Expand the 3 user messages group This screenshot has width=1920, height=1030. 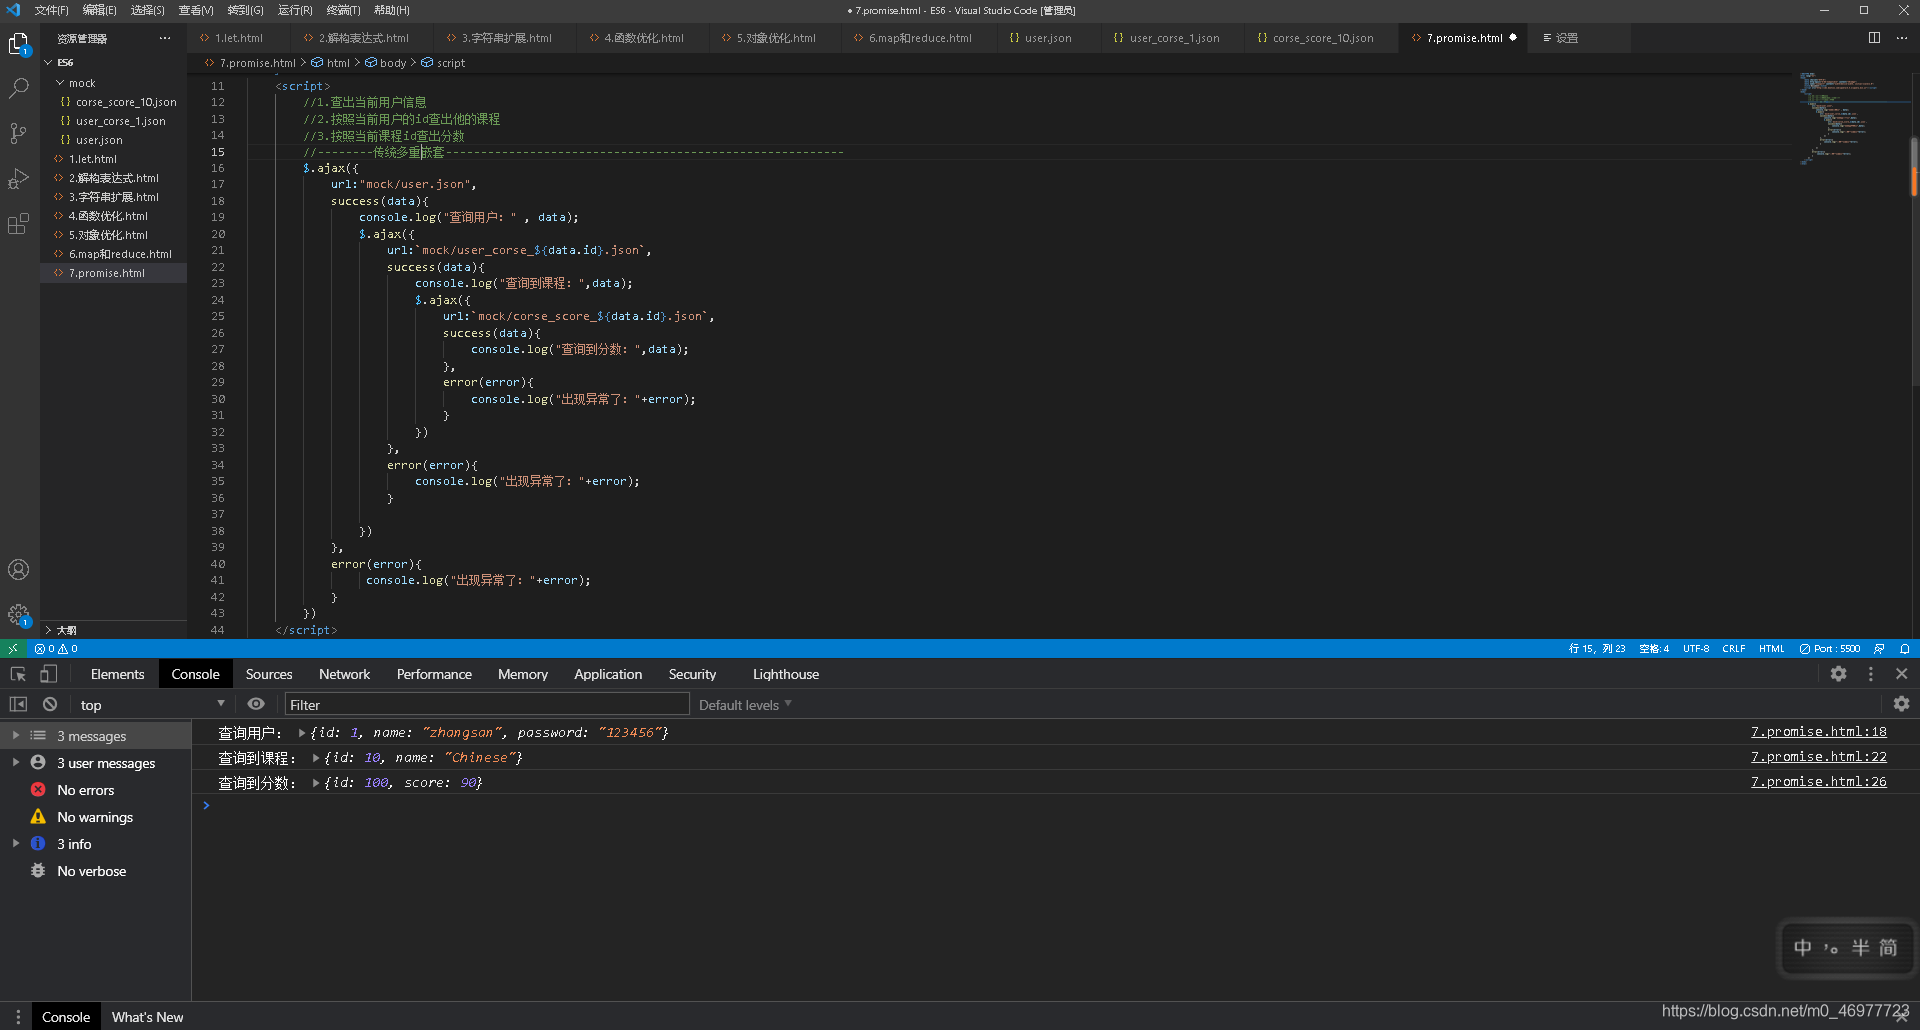pos(16,762)
